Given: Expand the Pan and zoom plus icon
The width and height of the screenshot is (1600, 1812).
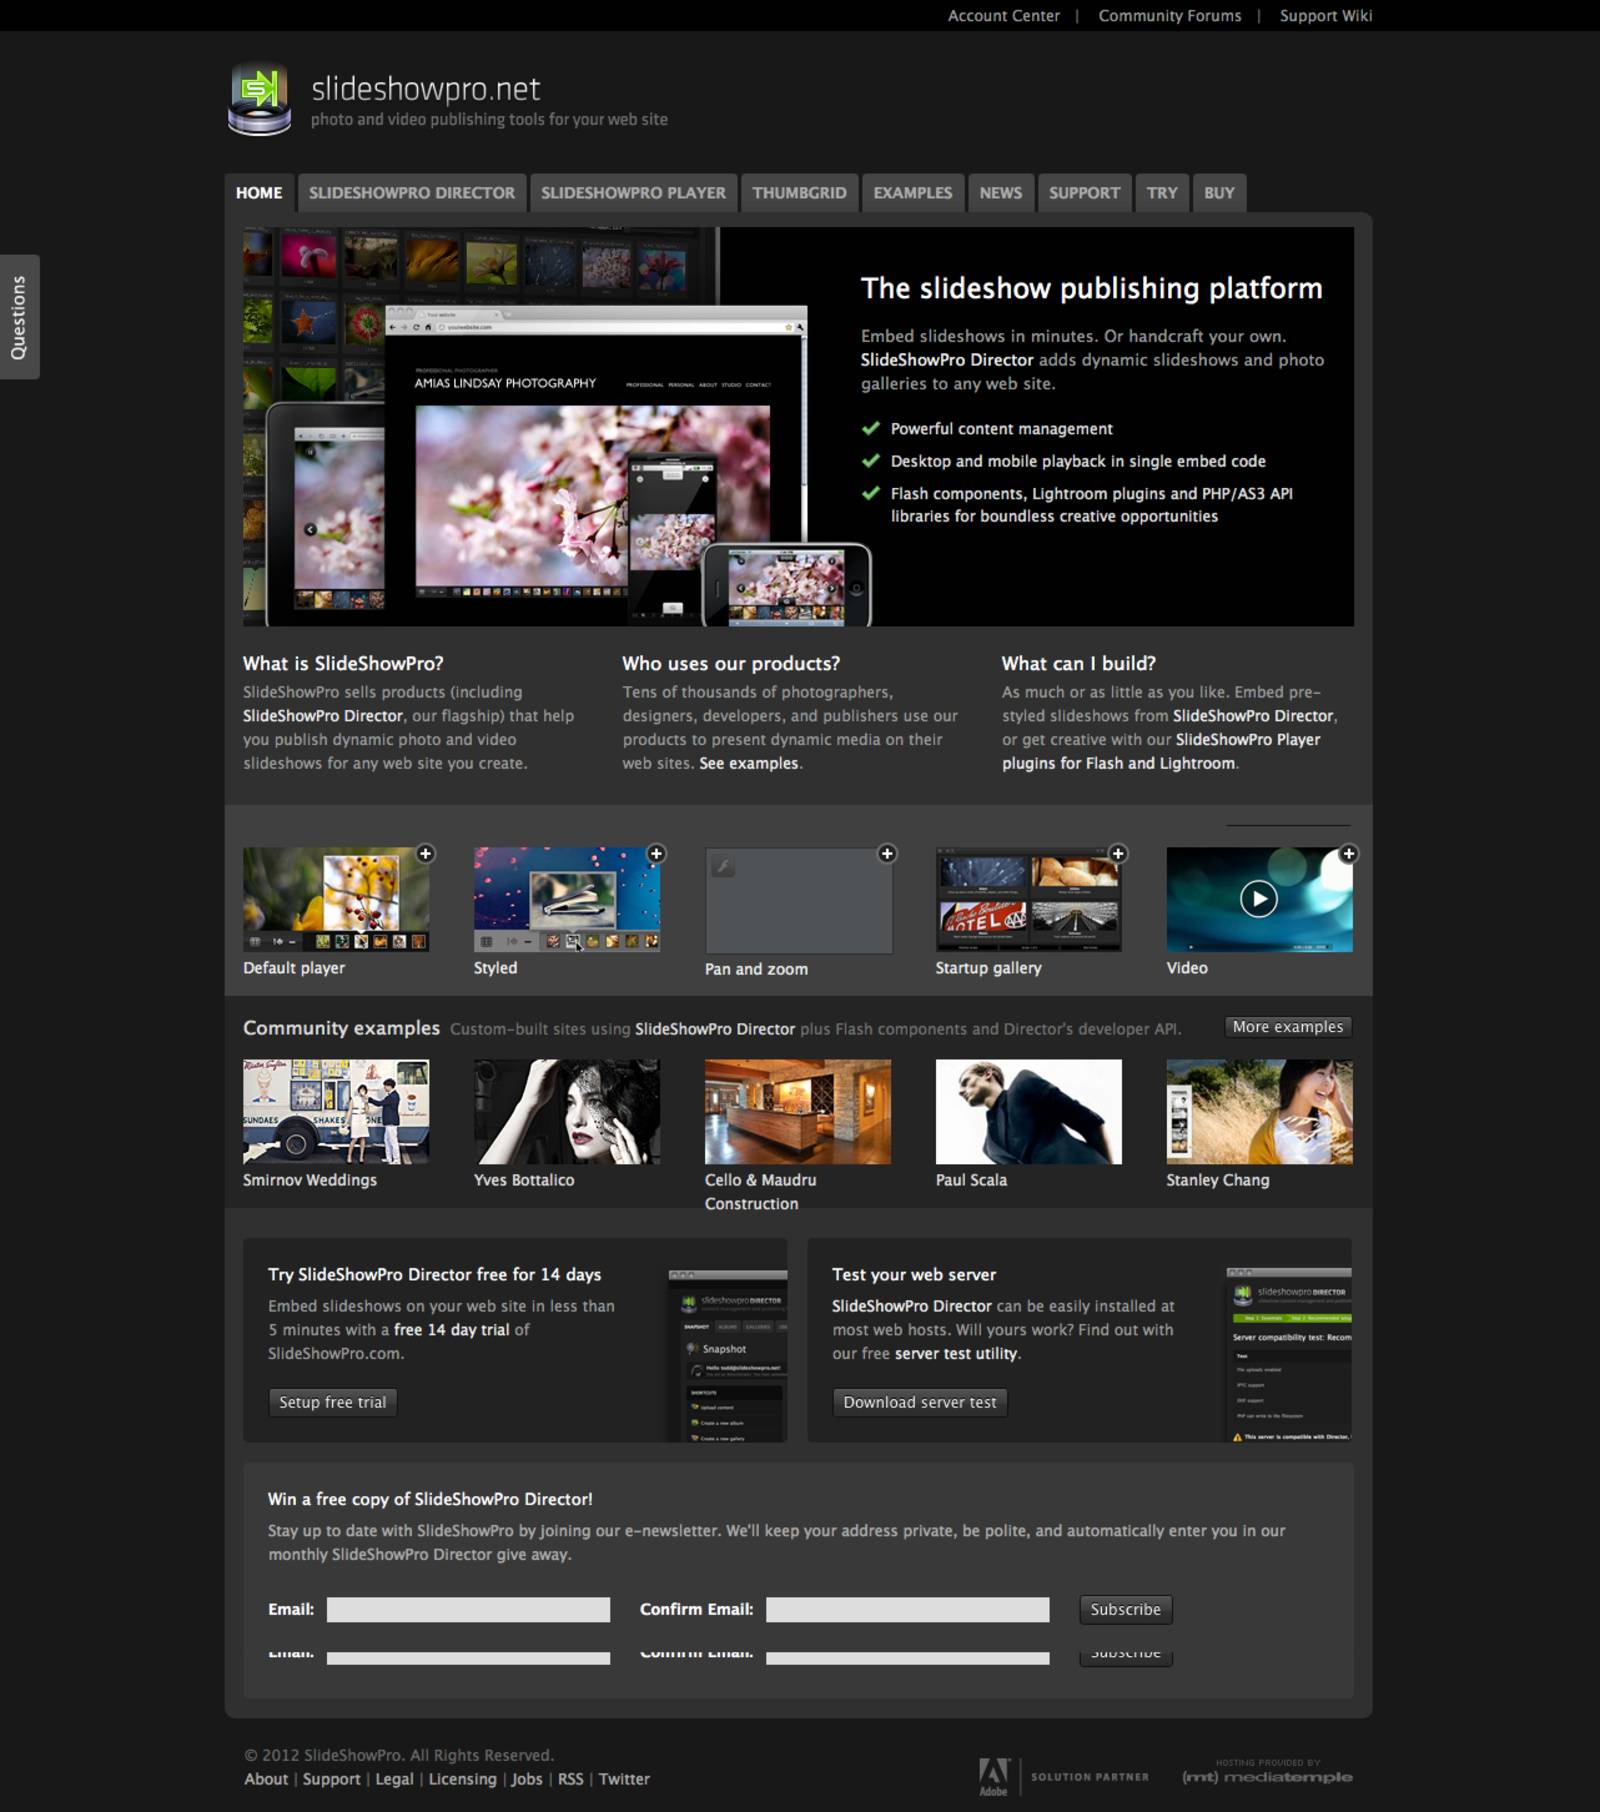Looking at the screenshot, I should (x=887, y=853).
